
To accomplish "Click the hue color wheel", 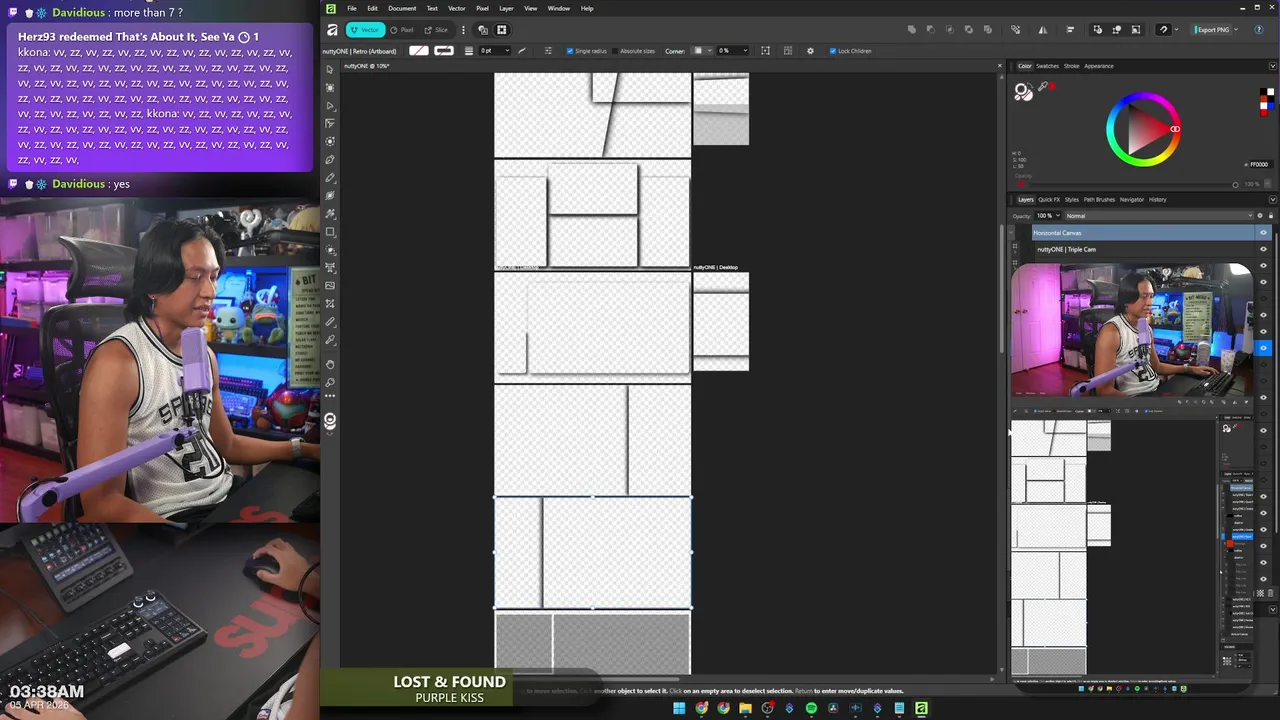I will coord(1143,129).
